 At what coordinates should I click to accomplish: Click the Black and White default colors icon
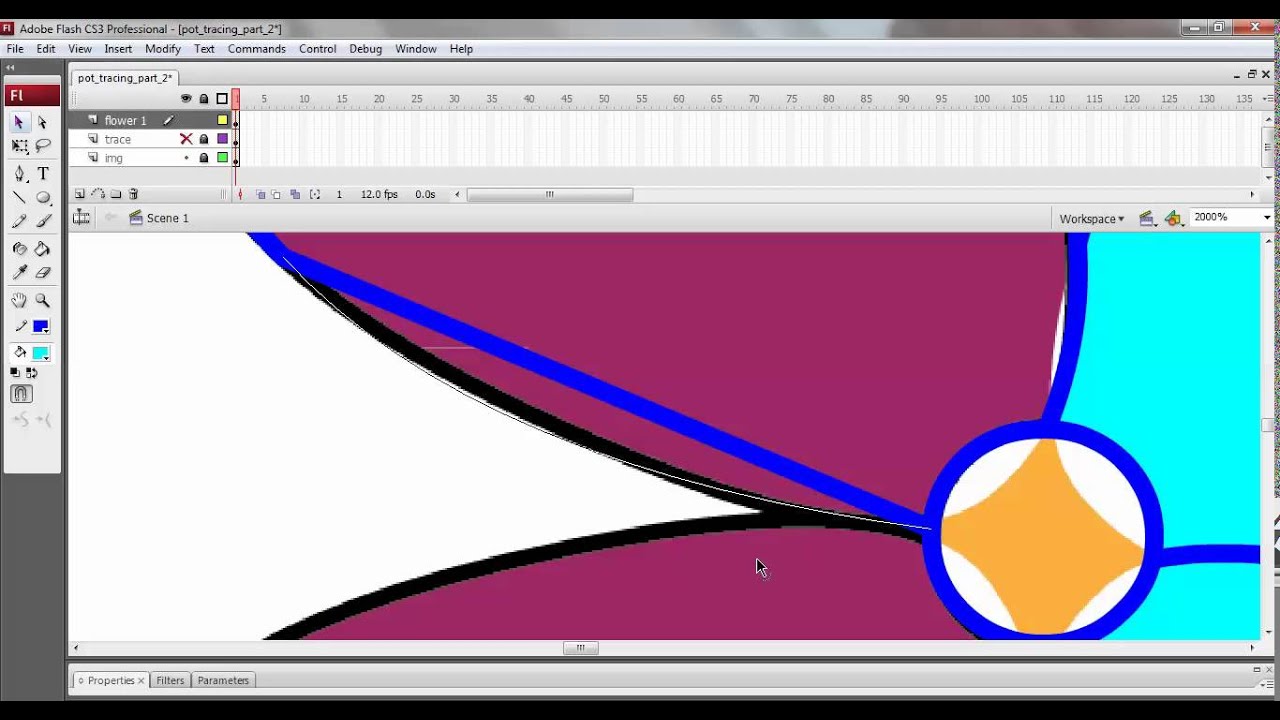(x=15, y=373)
